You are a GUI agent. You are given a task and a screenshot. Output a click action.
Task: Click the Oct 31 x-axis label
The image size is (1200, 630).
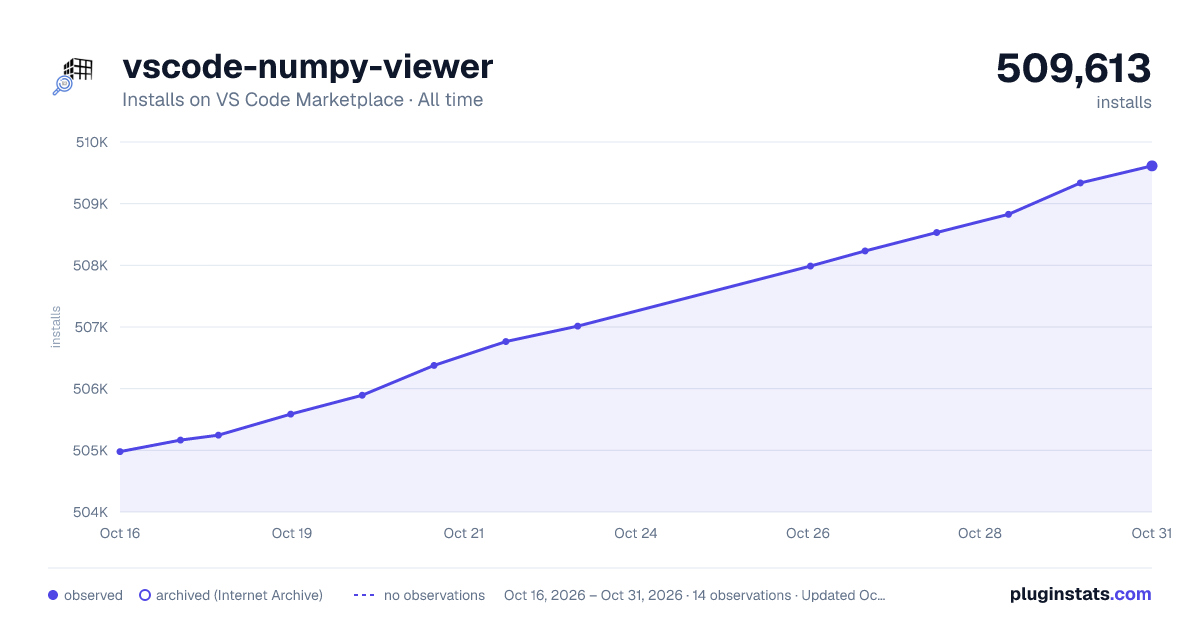coord(1152,533)
